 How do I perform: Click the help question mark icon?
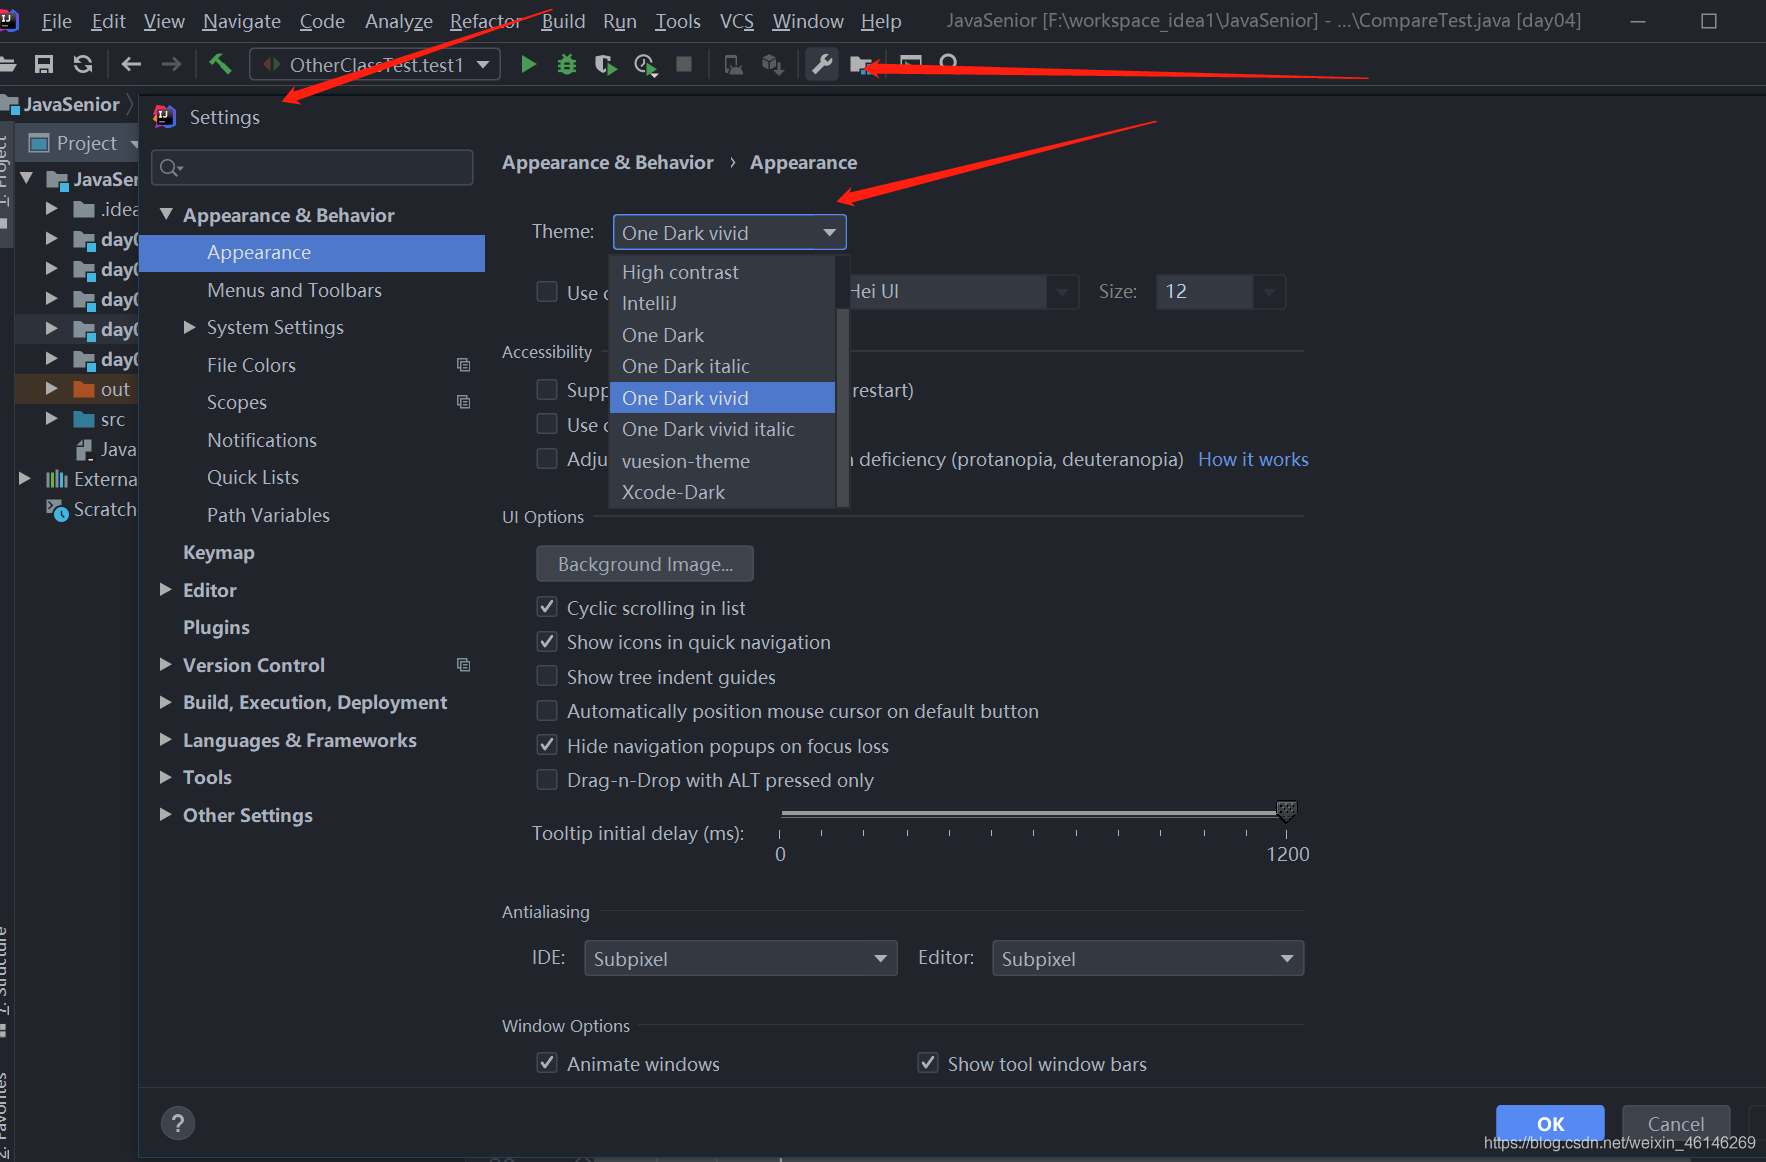coord(178,1123)
